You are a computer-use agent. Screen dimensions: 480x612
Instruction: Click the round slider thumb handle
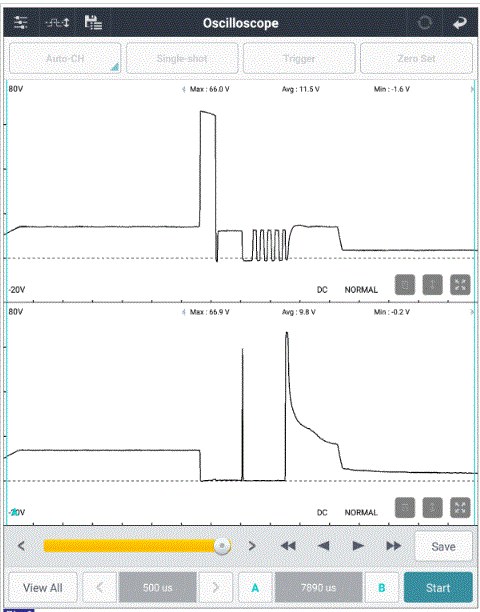pos(222,546)
